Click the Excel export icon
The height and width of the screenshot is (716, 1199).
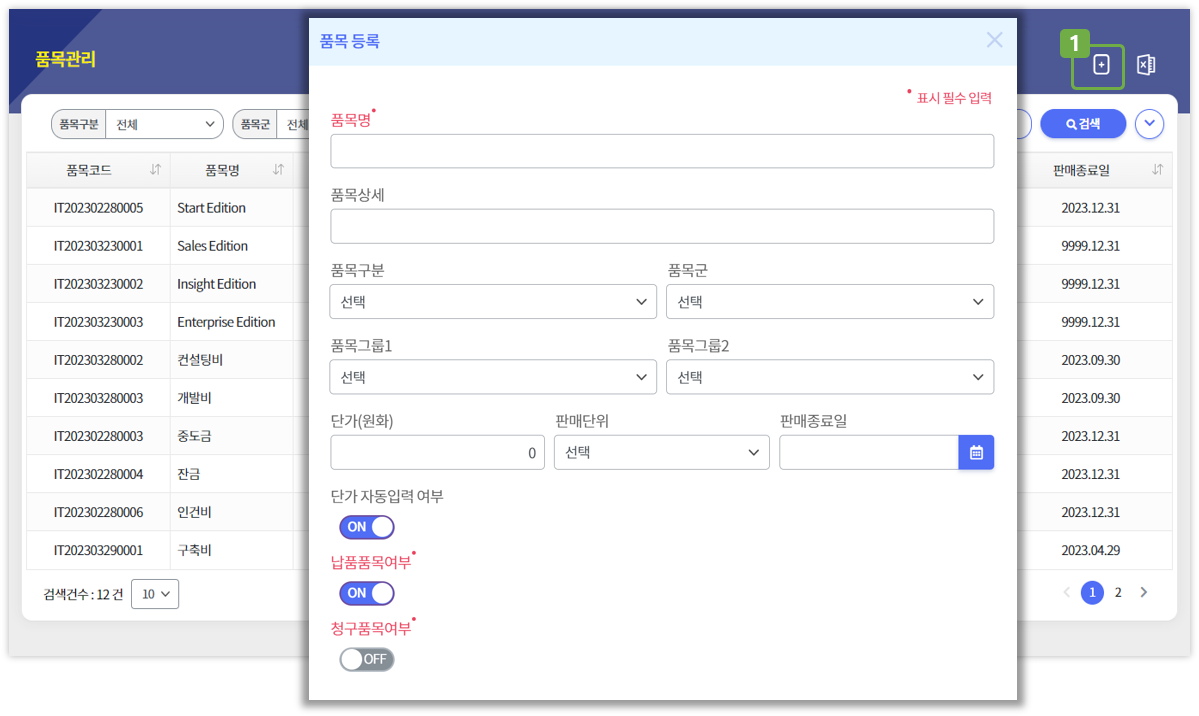point(1145,65)
